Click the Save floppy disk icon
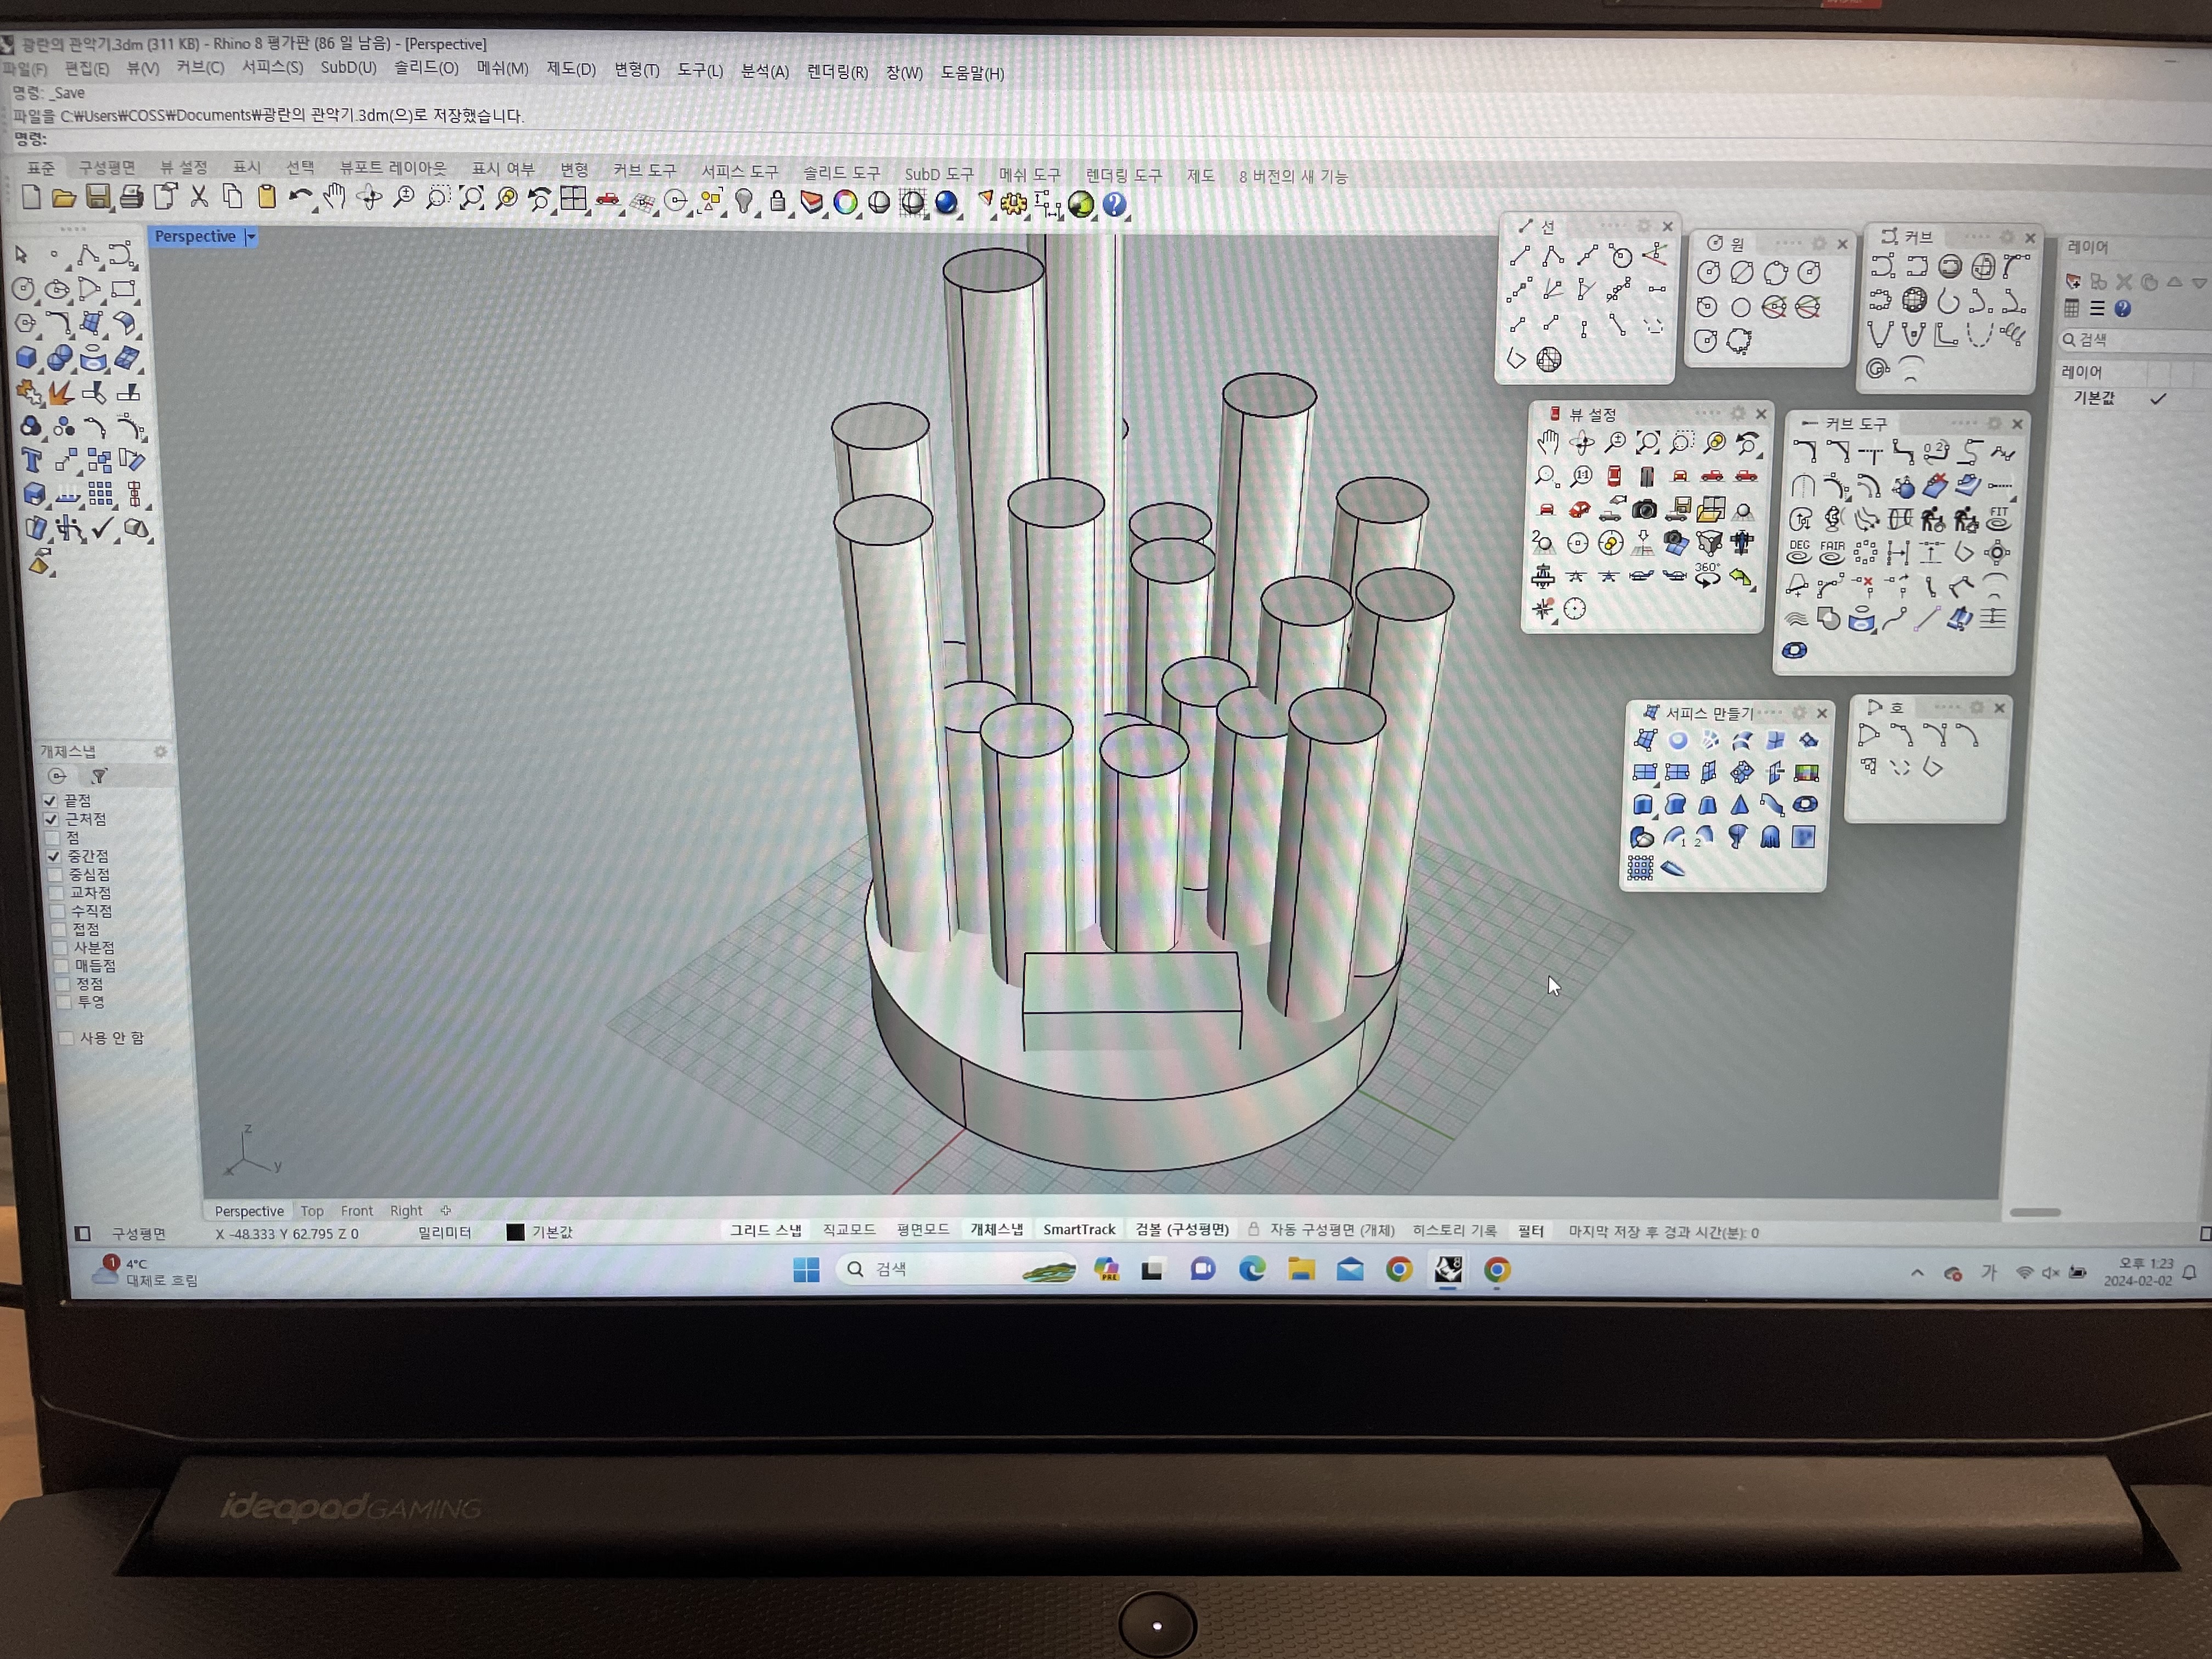Image resolution: width=2212 pixels, height=1659 pixels. (x=97, y=197)
